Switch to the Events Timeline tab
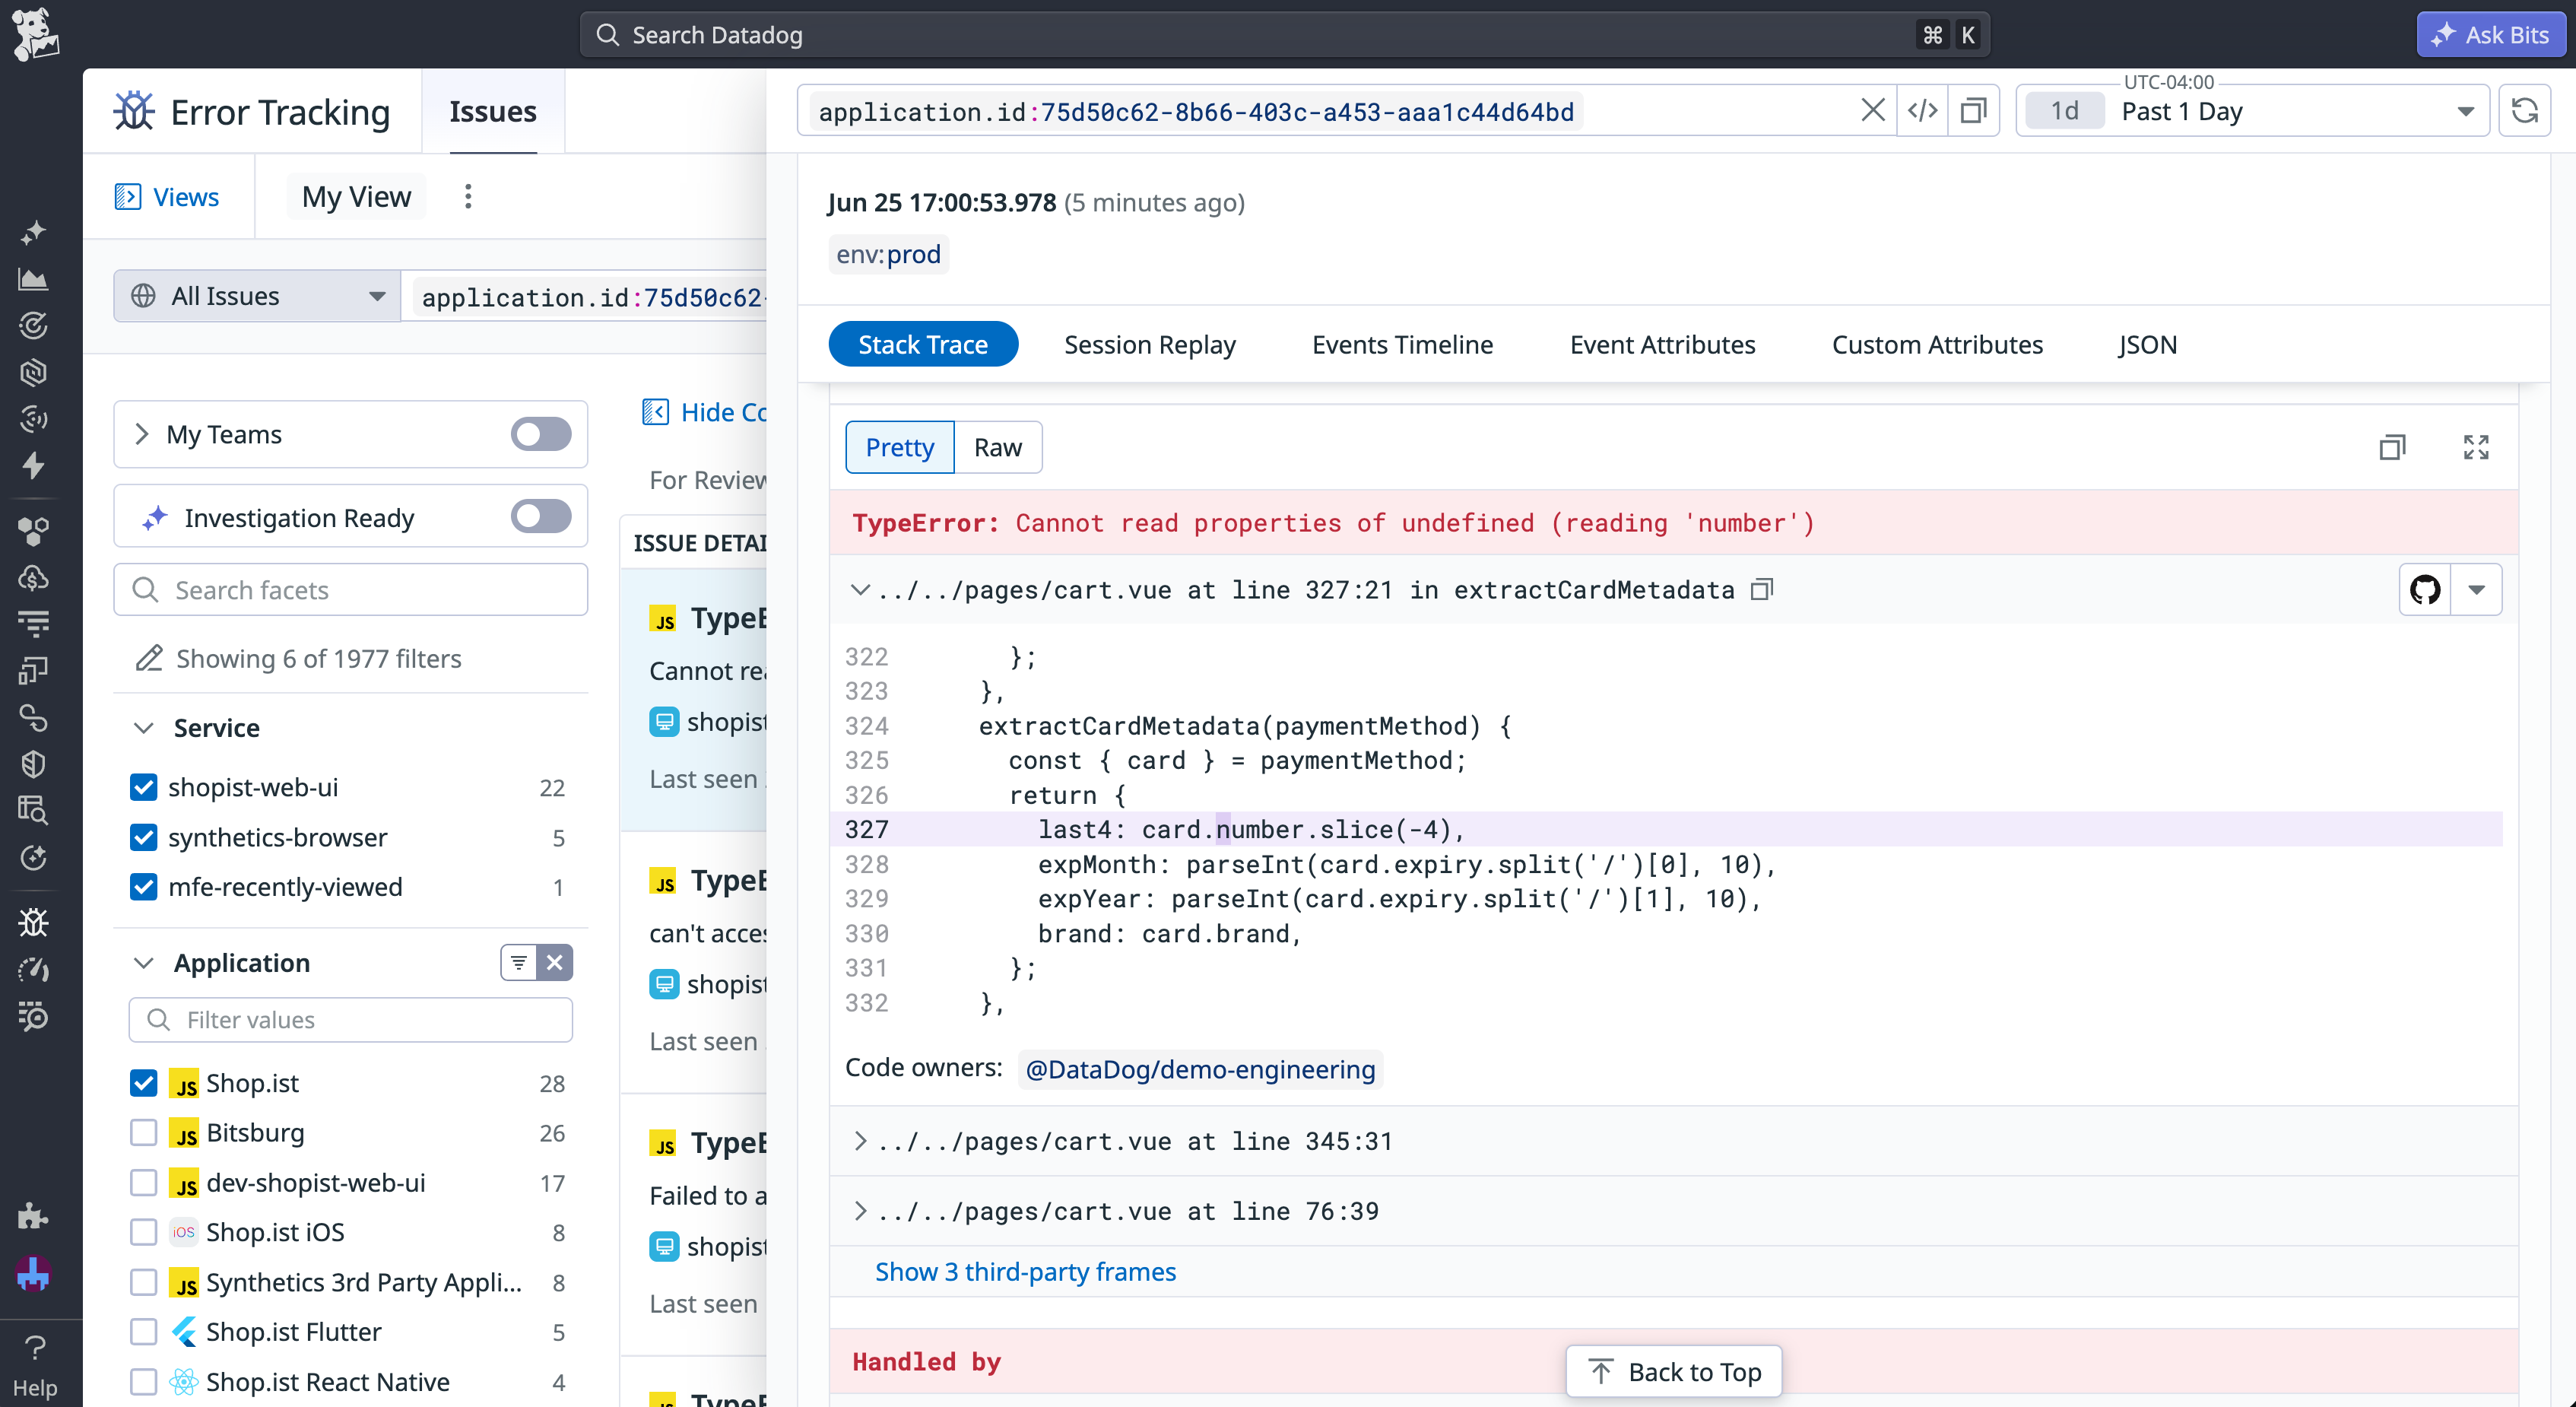 1402,345
